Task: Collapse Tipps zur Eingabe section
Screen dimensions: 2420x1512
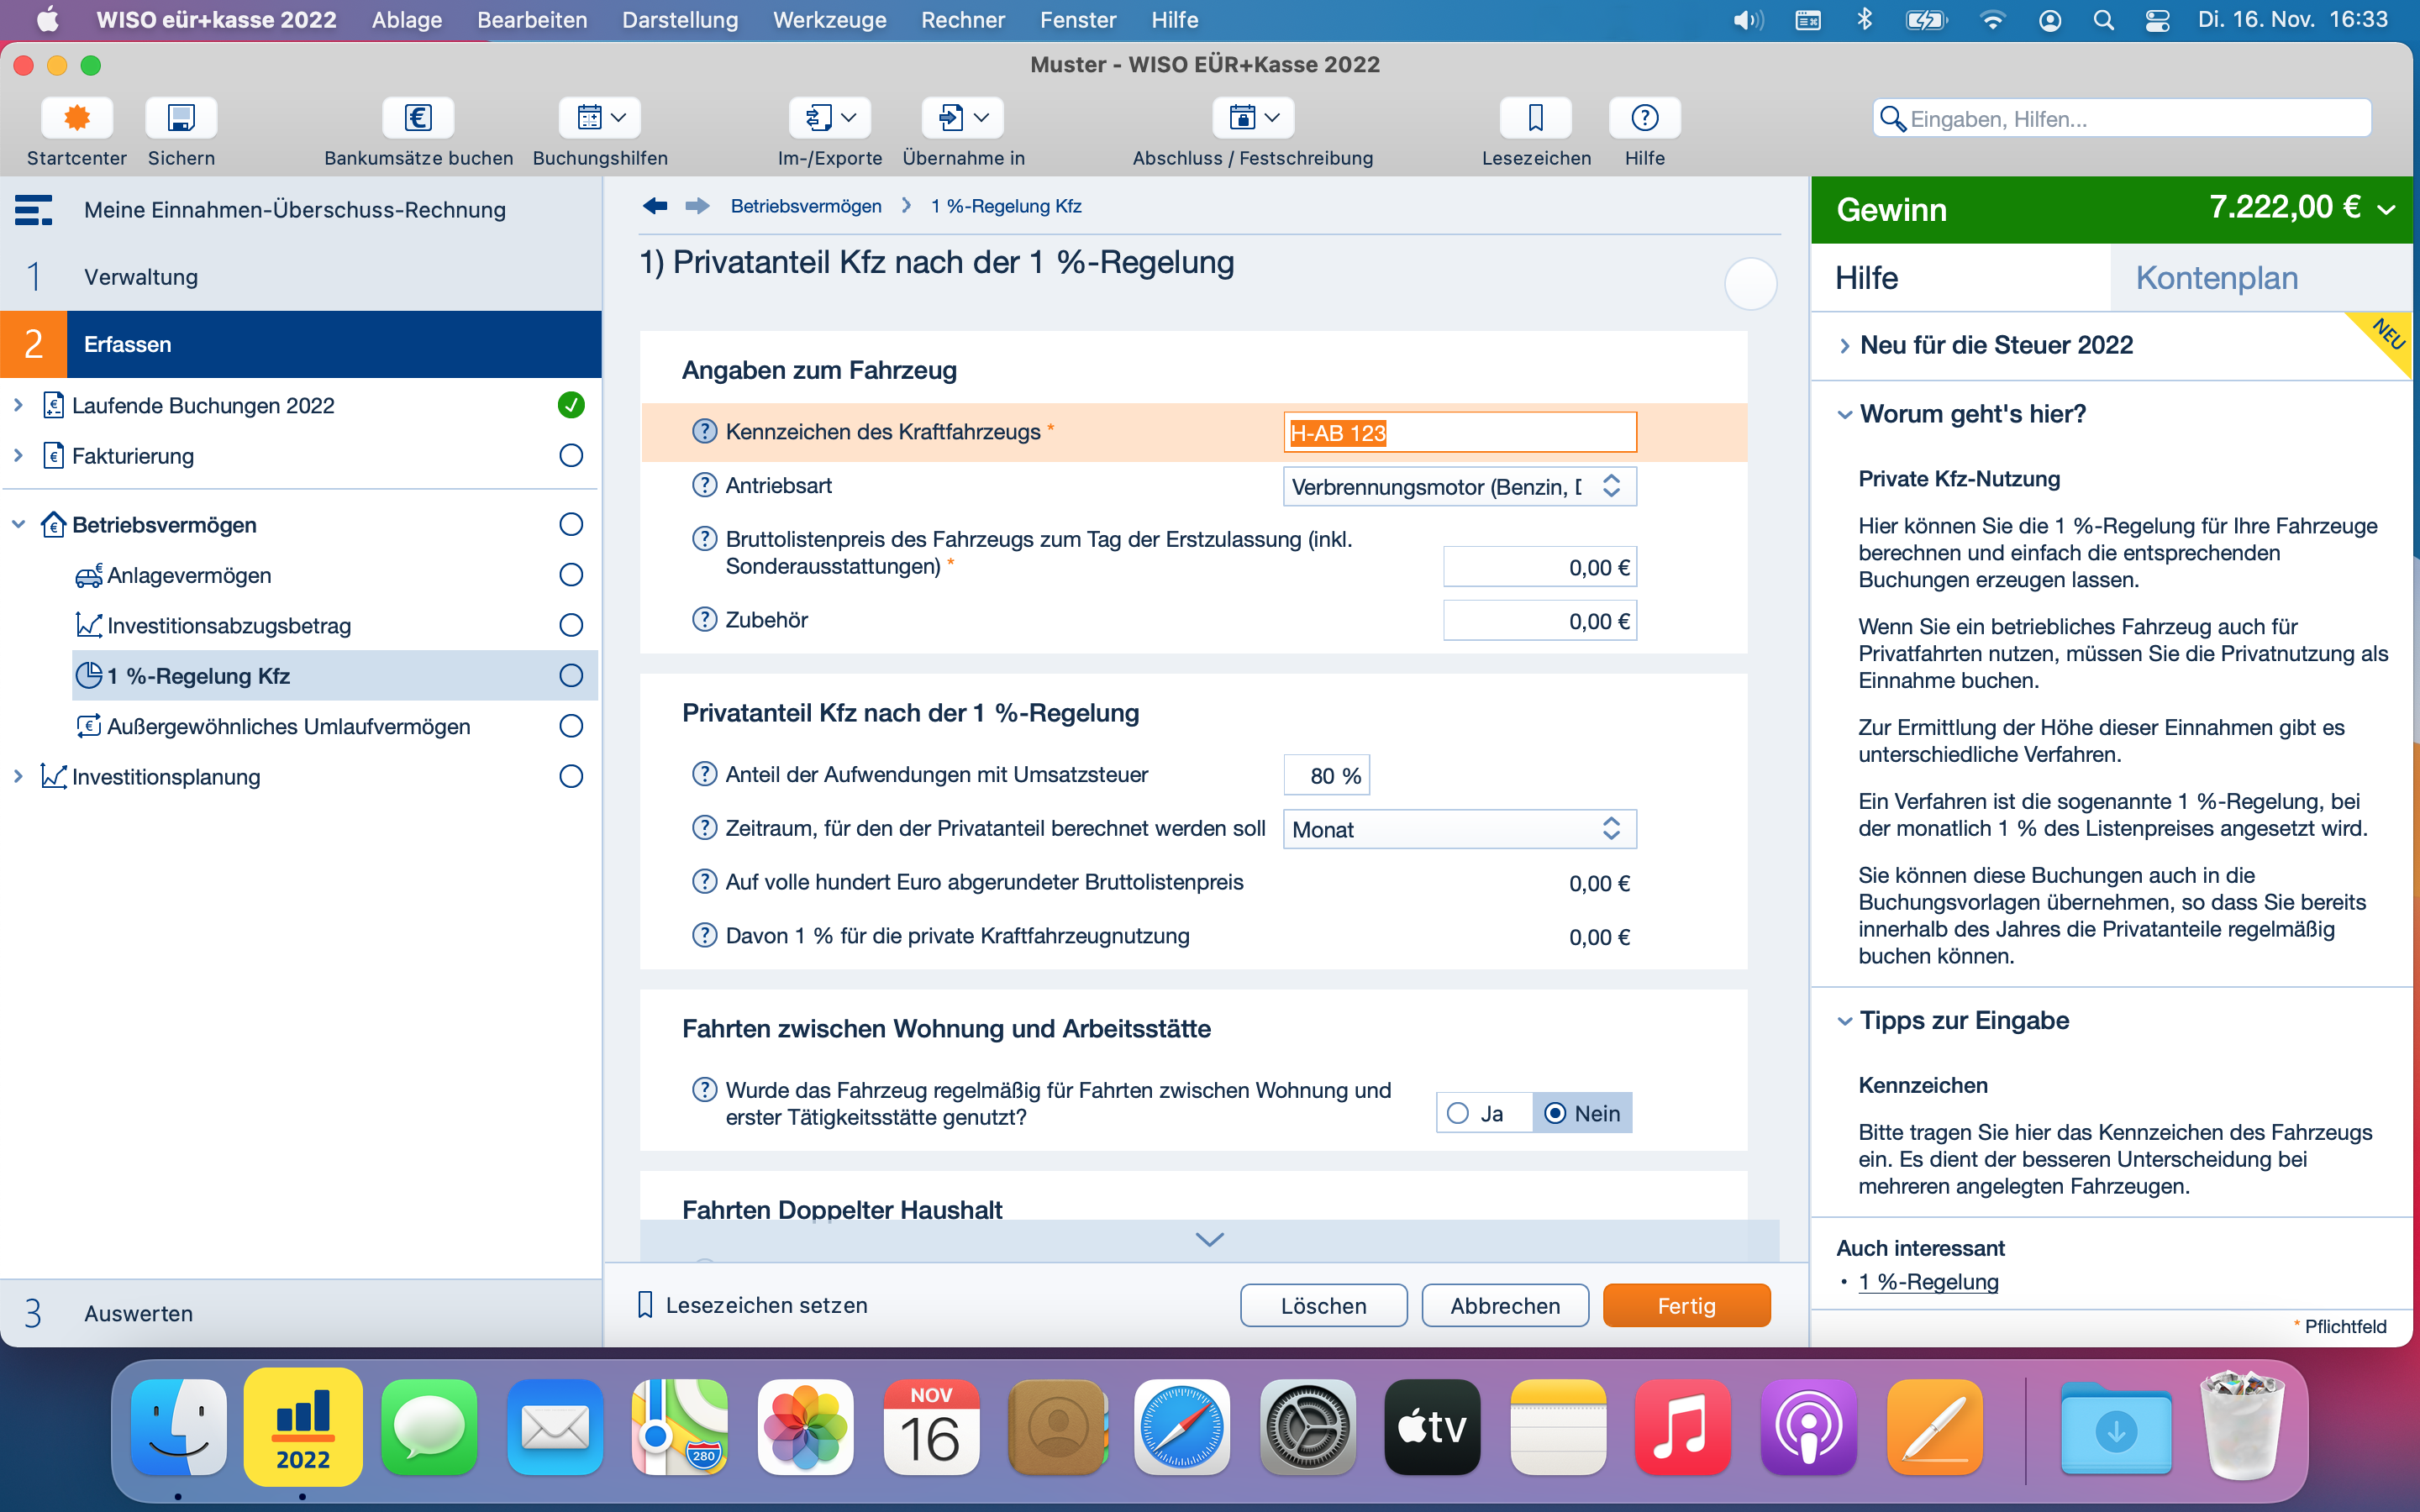Action: click(1844, 1021)
